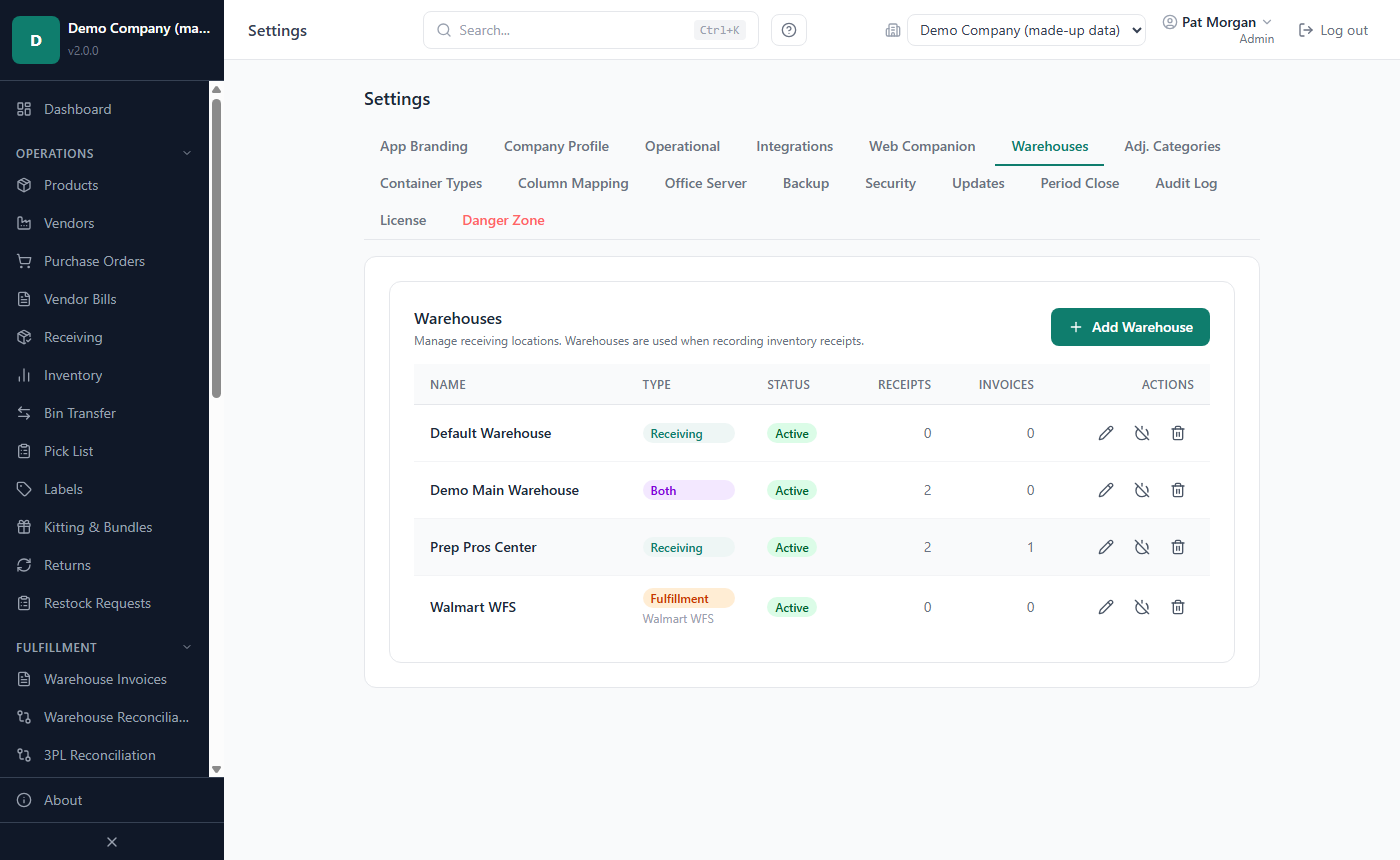This screenshot has height=860, width=1400.
Task: Open the company selector dropdown
Action: pyautogui.click(x=1026, y=30)
